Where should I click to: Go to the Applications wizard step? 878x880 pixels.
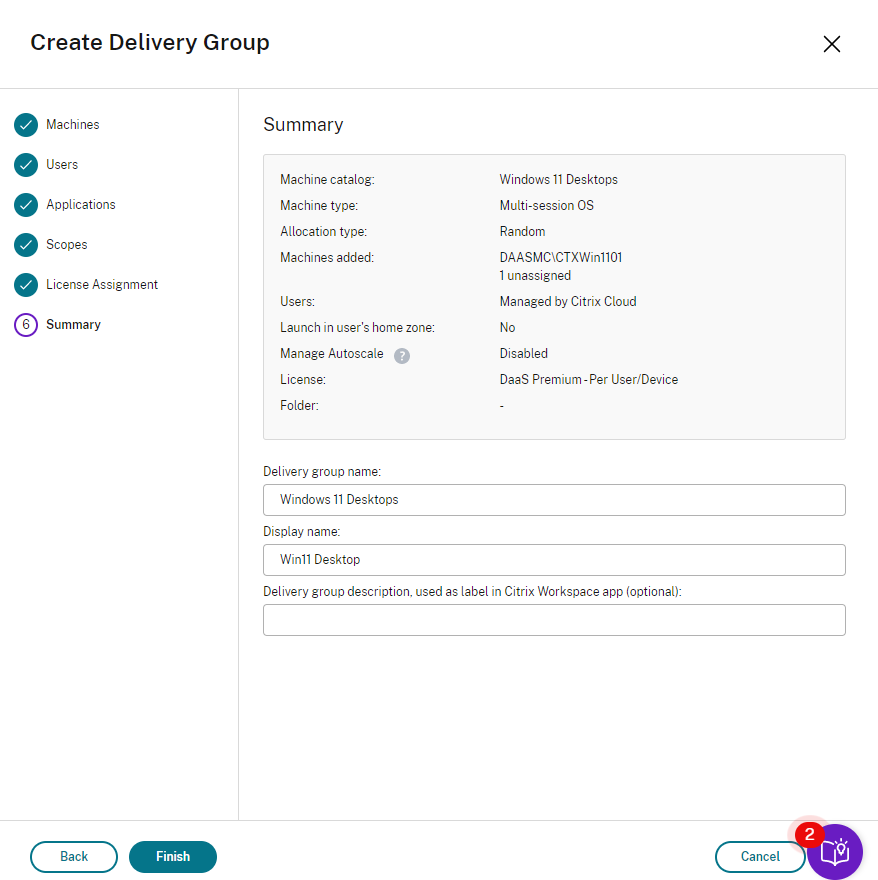coord(81,205)
